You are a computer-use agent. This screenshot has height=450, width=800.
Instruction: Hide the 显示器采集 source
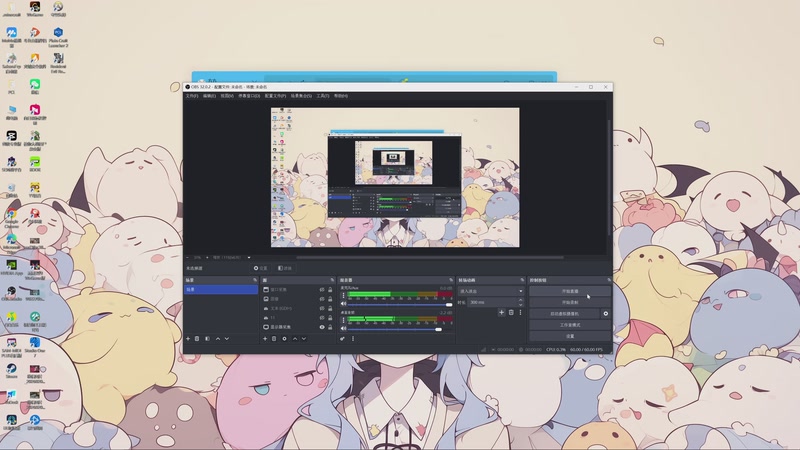(x=322, y=327)
